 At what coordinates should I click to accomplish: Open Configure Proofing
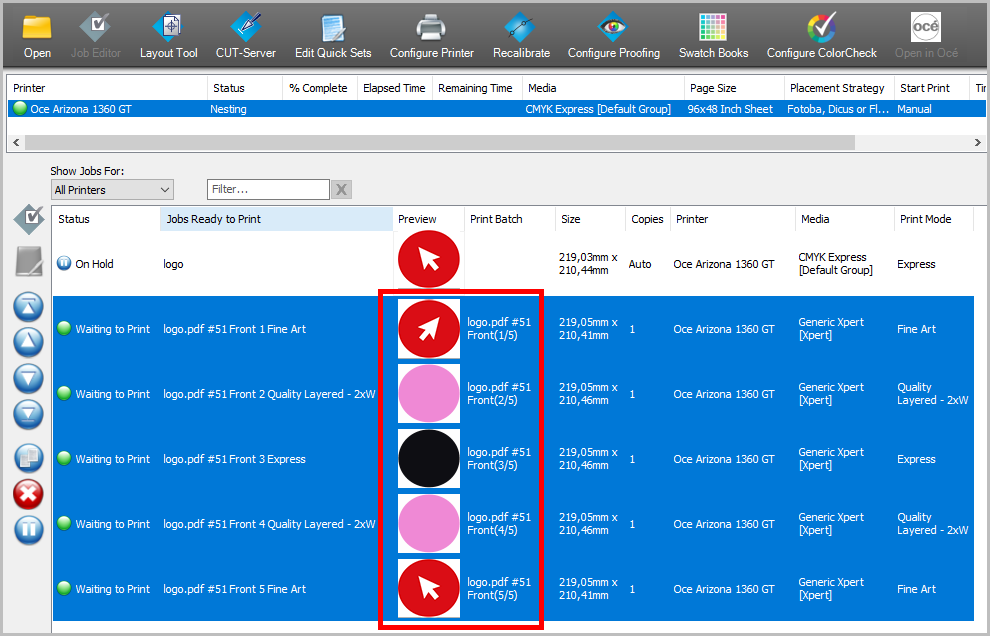(613, 35)
